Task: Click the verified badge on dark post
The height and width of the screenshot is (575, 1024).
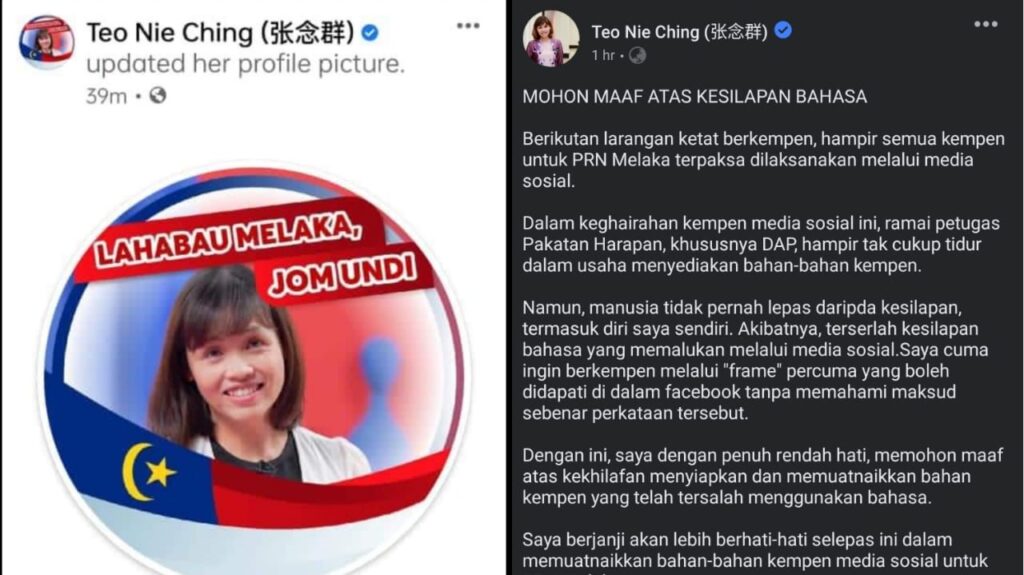Action: pos(782,30)
